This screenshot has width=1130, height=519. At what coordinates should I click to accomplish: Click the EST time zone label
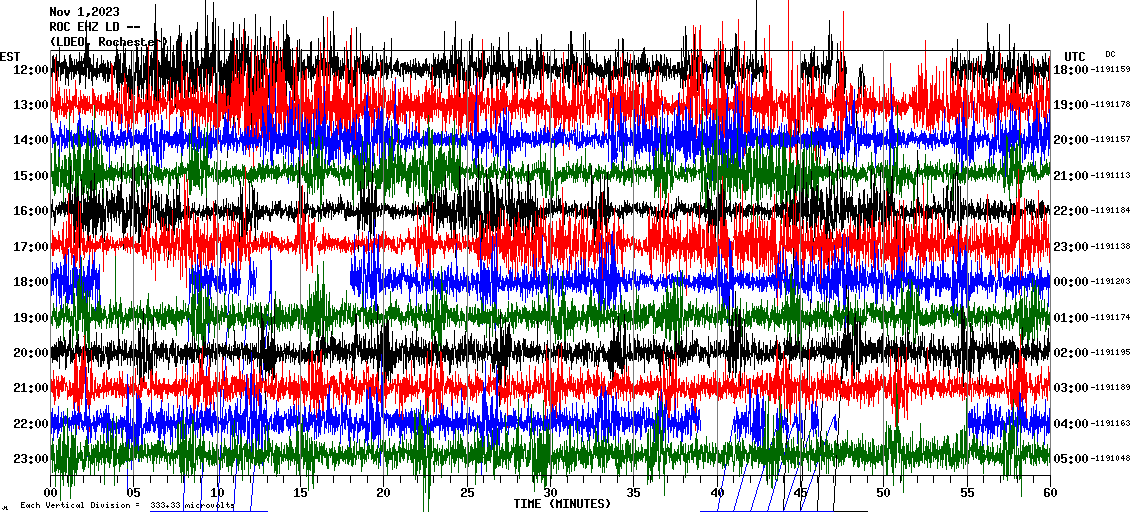tap(9, 56)
